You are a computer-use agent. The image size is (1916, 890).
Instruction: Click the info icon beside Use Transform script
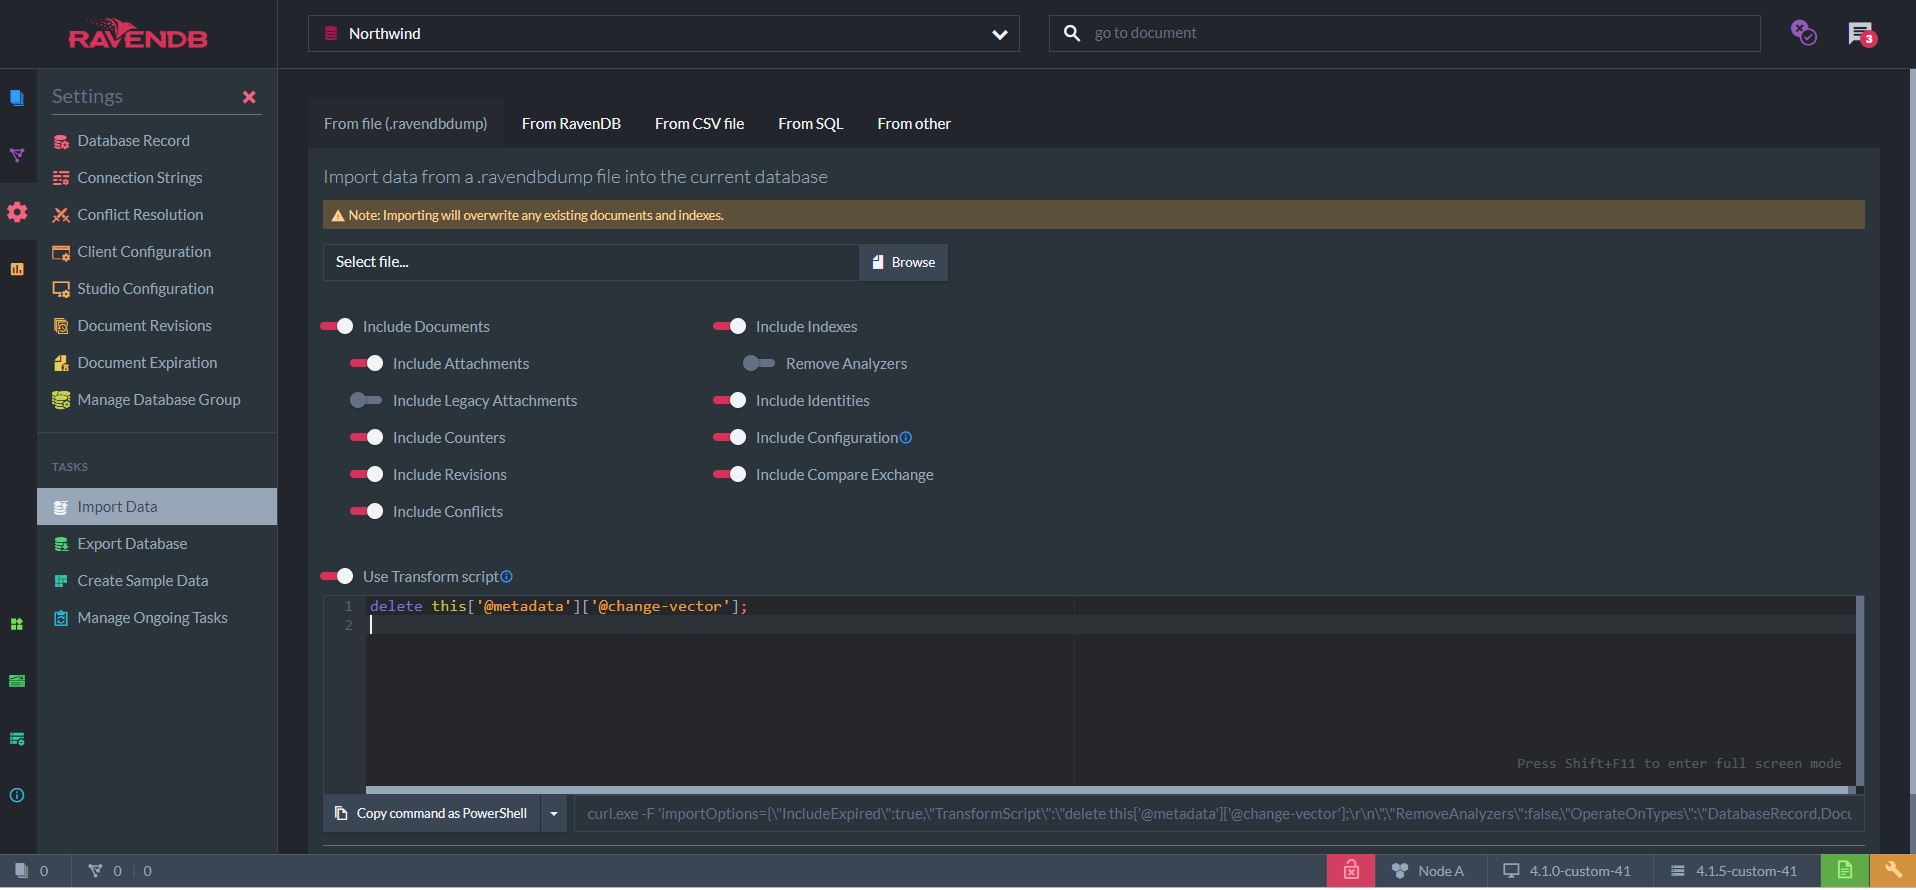507,576
